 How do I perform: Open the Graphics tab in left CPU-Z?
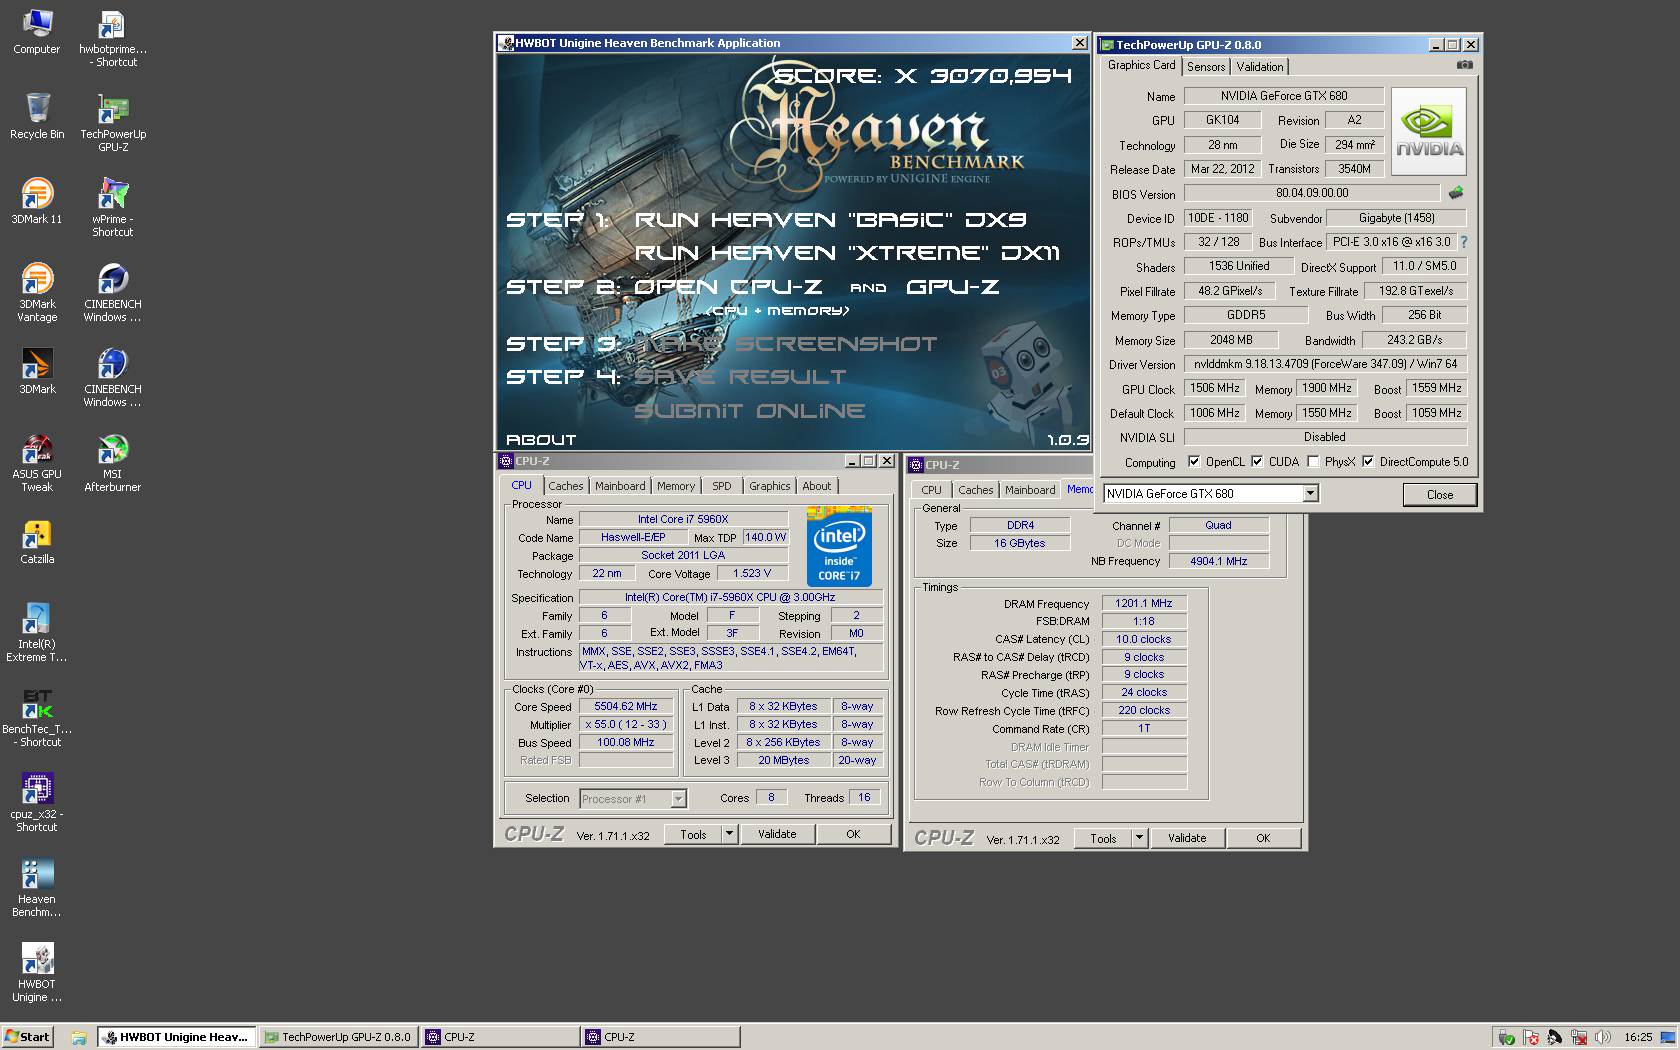(x=770, y=486)
